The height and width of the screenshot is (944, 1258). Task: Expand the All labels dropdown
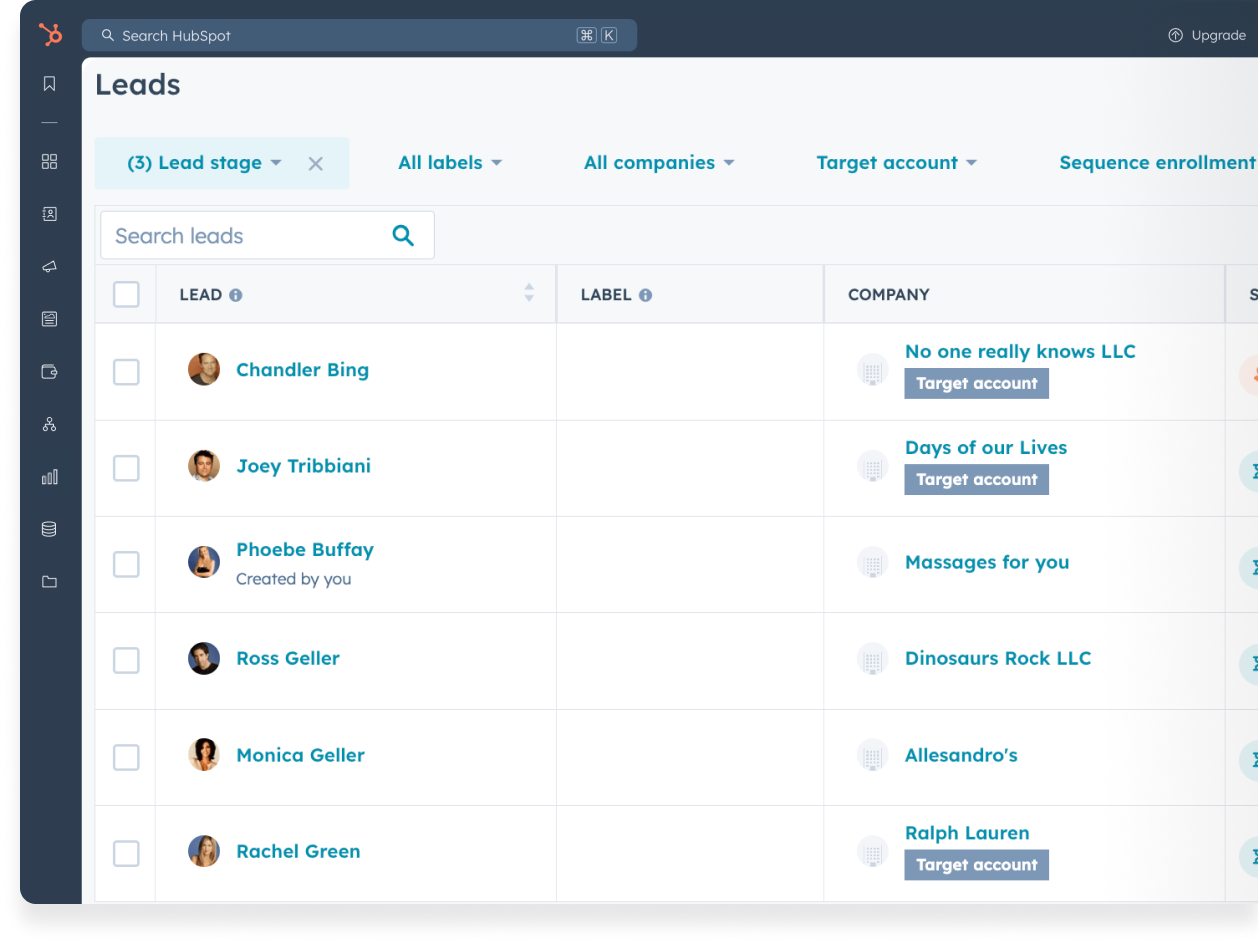(449, 162)
